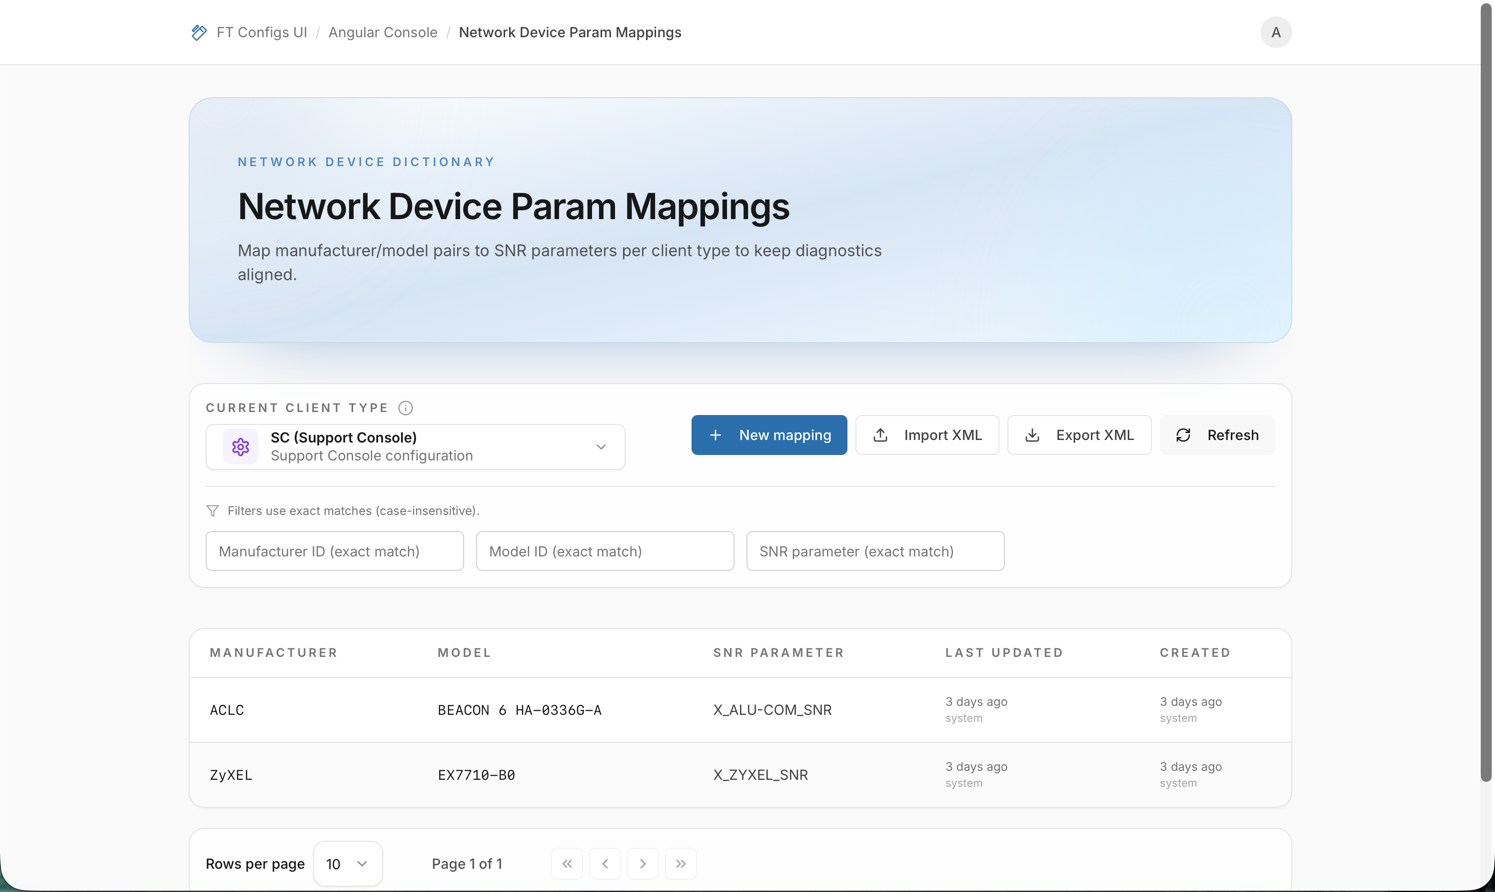Open the Rows per page dropdown
The height and width of the screenshot is (892, 1495).
click(x=347, y=864)
